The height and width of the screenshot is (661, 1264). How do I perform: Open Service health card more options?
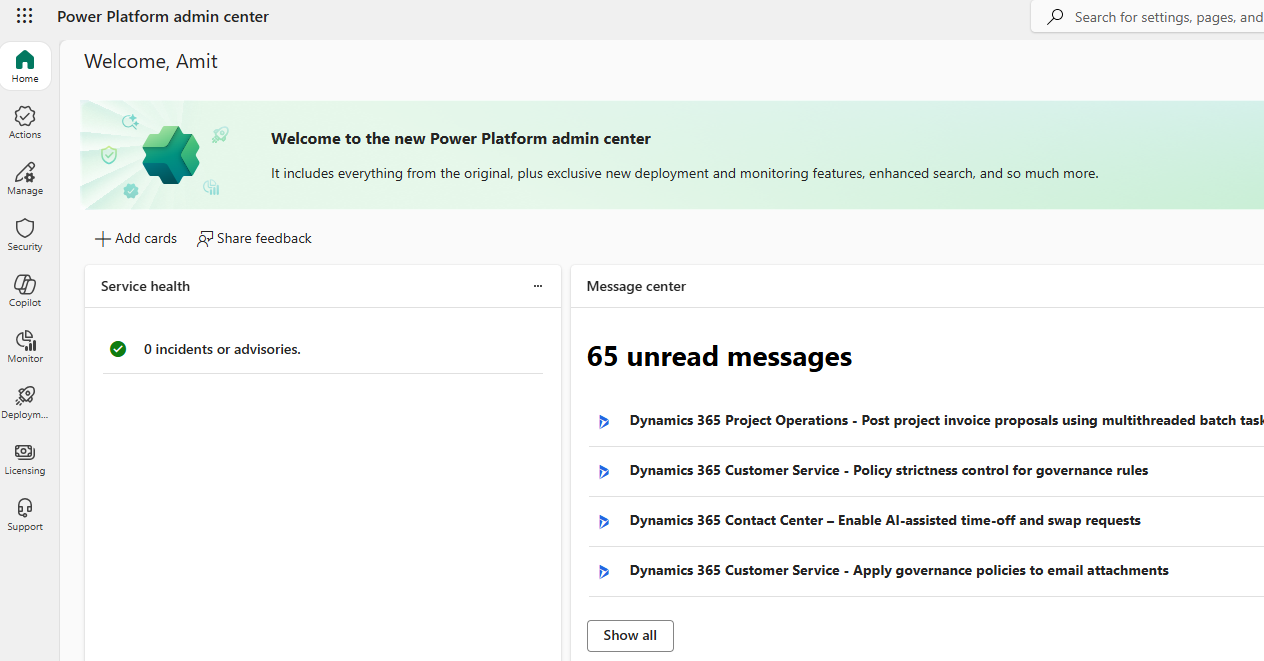[538, 286]
